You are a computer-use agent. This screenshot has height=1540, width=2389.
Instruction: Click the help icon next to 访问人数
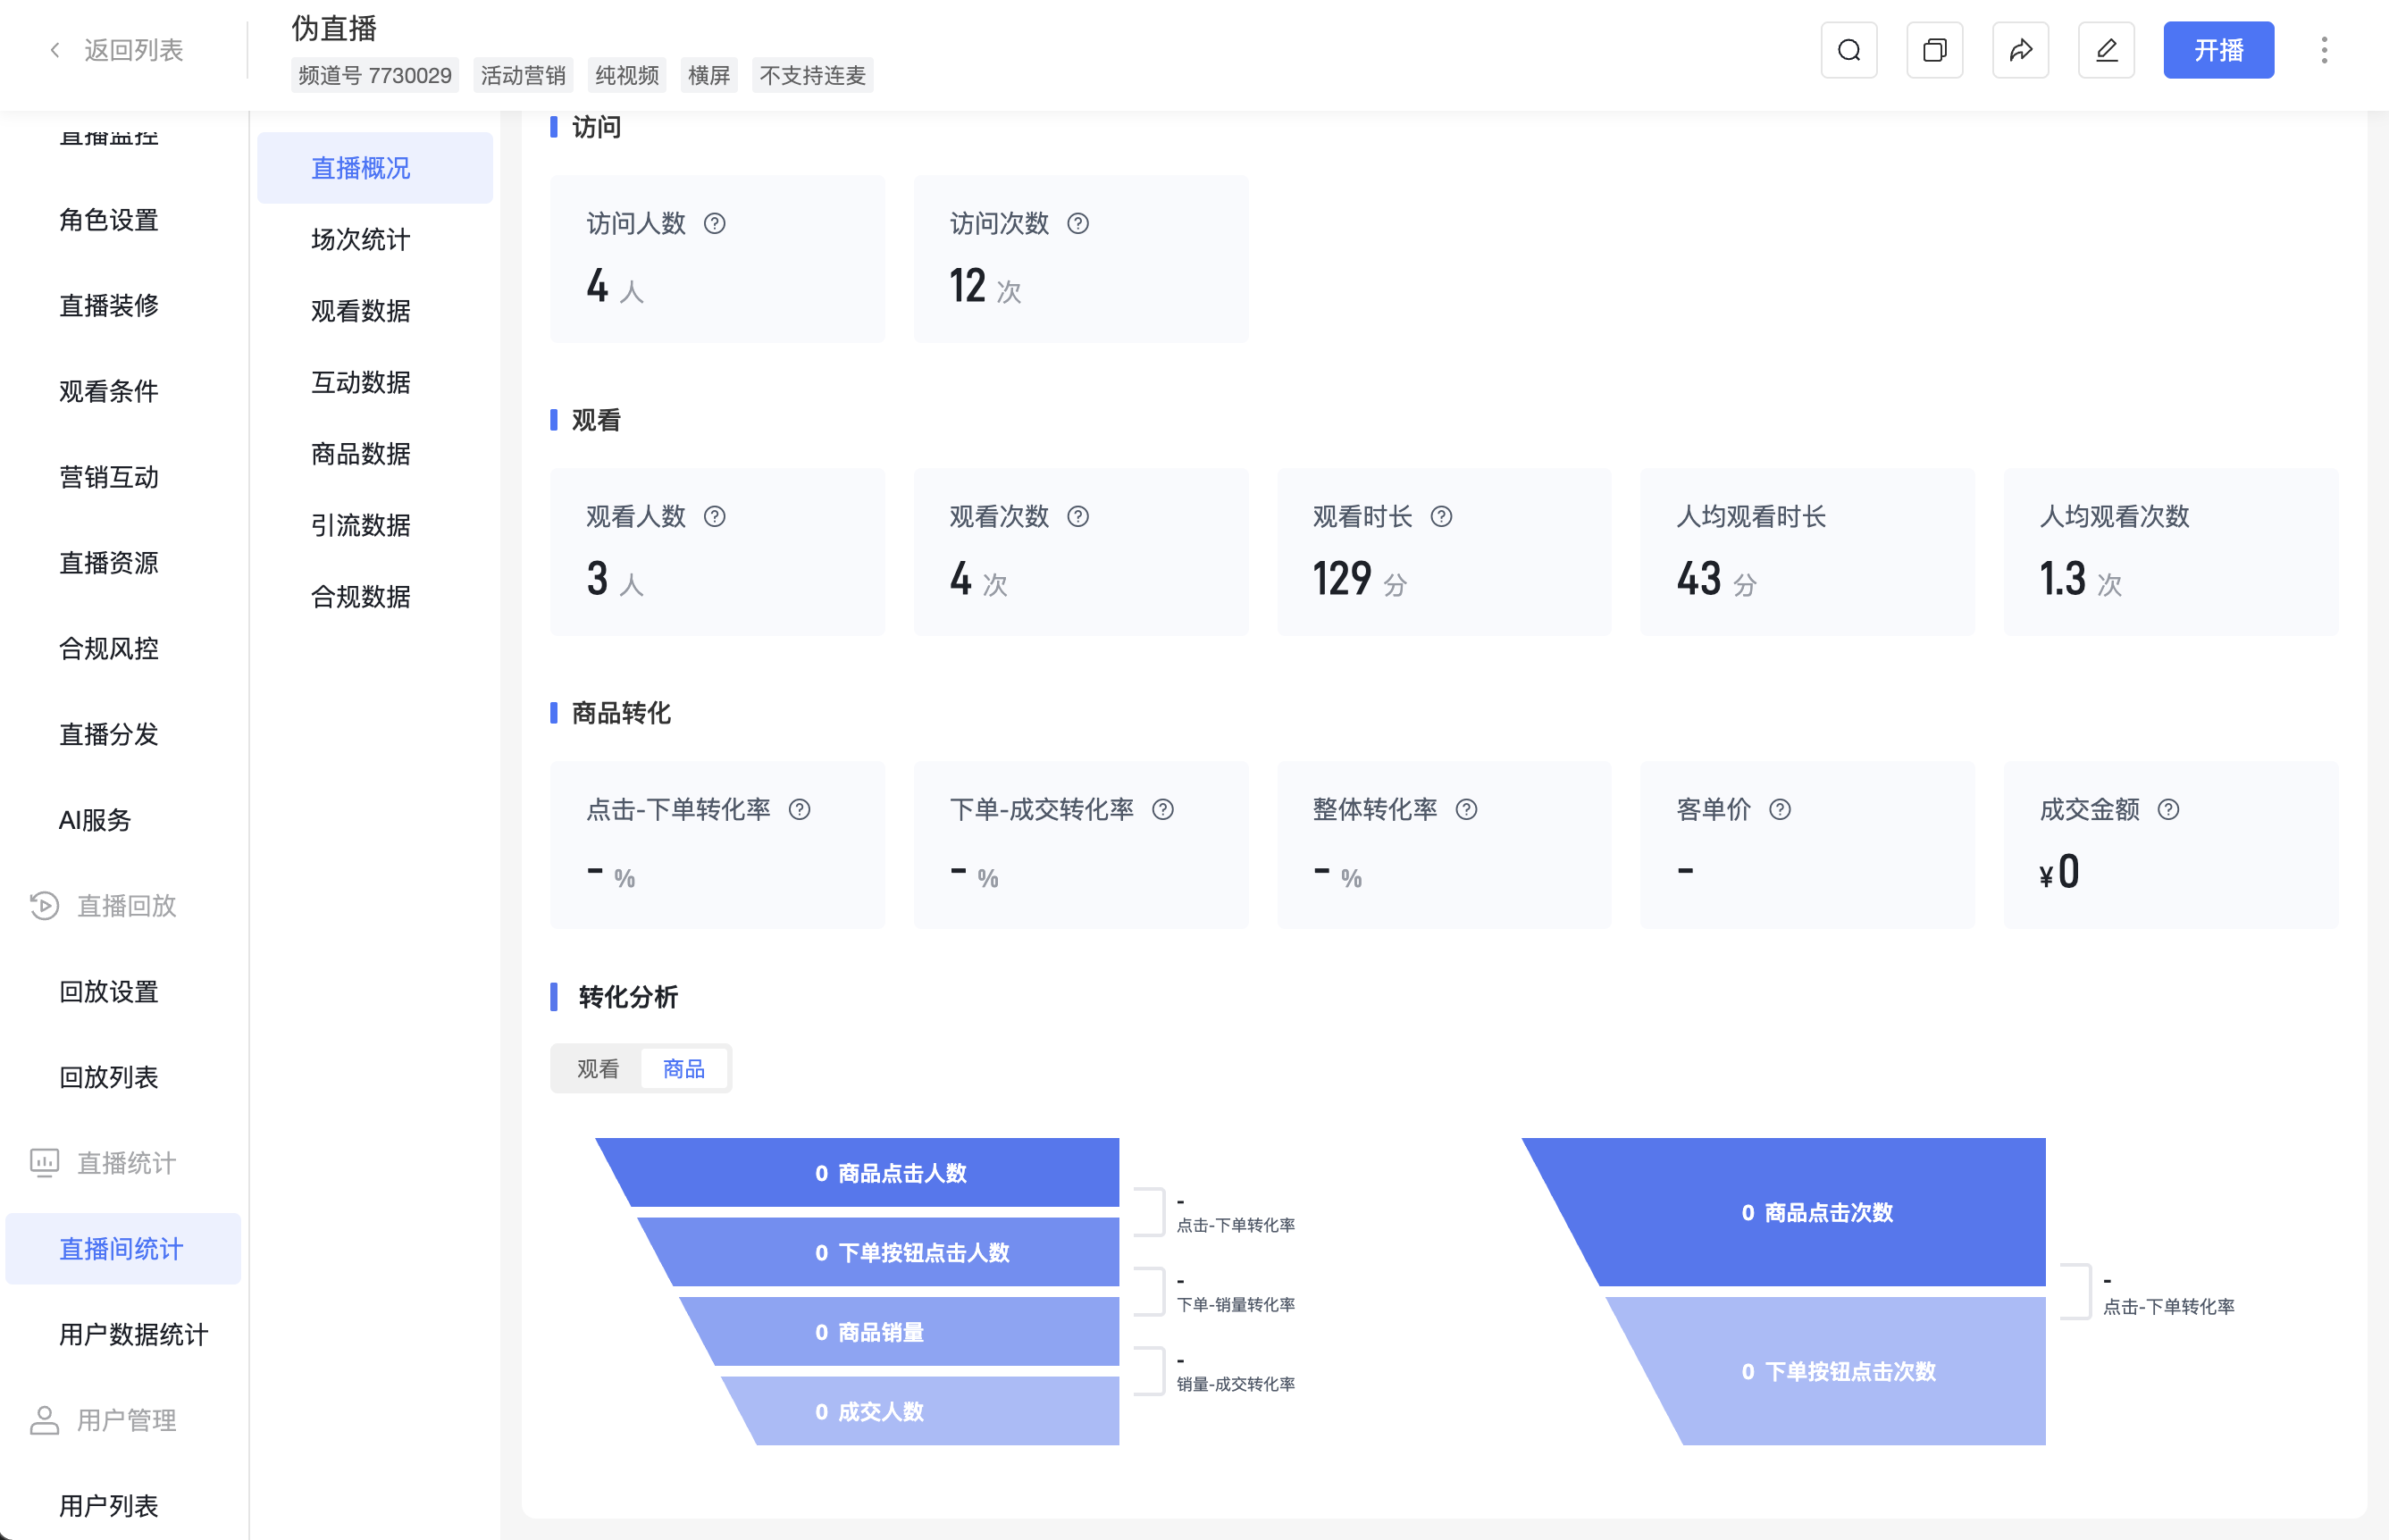(715, 223)
